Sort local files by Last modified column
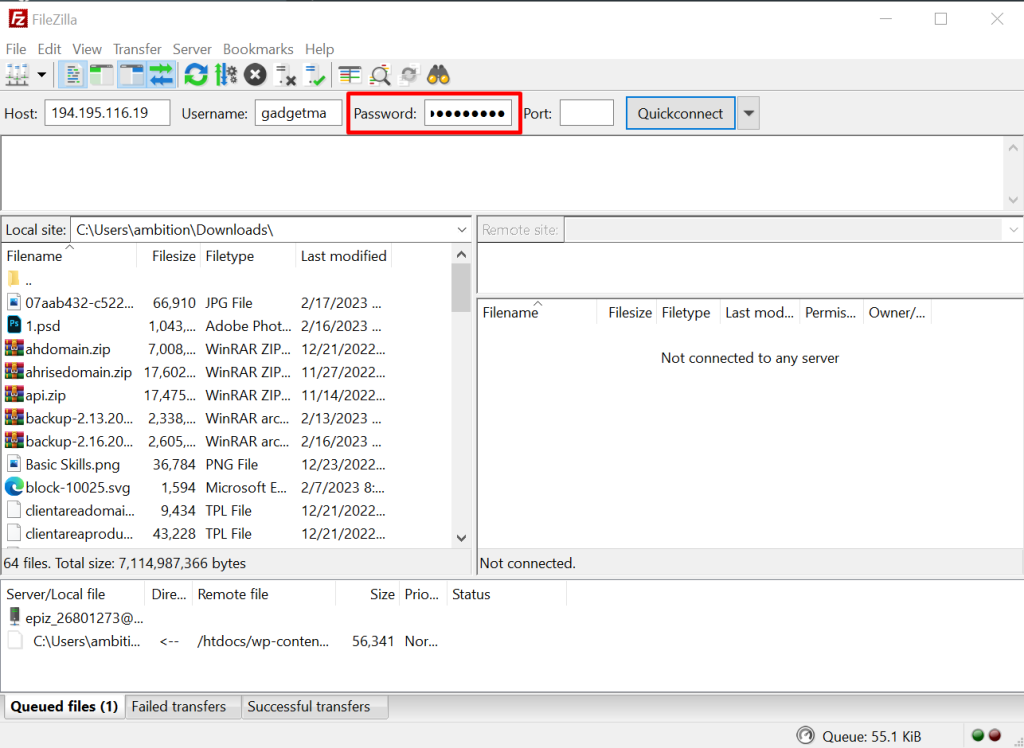 click(344, 256)
